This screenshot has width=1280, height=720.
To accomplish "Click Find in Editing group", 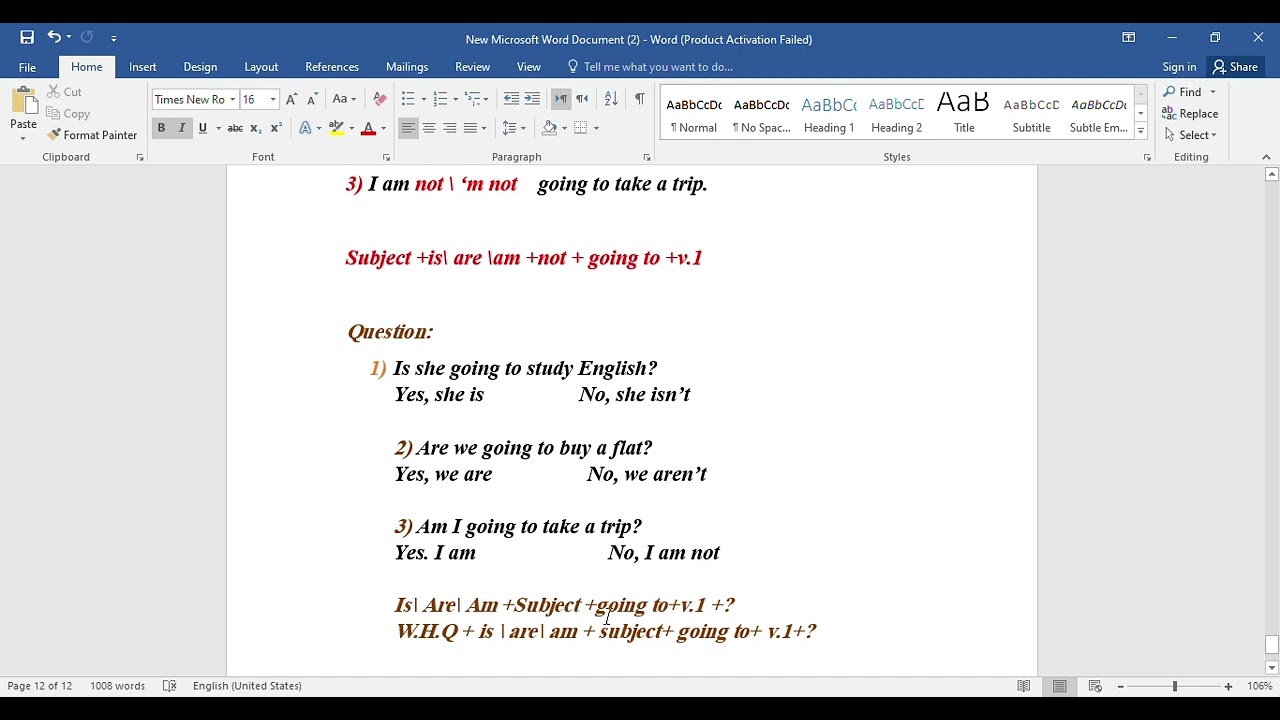I will pyautogui.click(x=1182, y=92).
